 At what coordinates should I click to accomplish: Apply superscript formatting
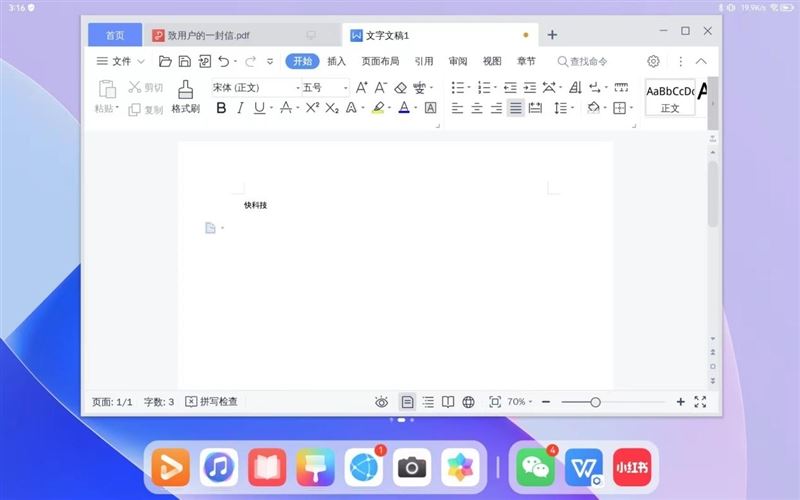tap(312, 108)
